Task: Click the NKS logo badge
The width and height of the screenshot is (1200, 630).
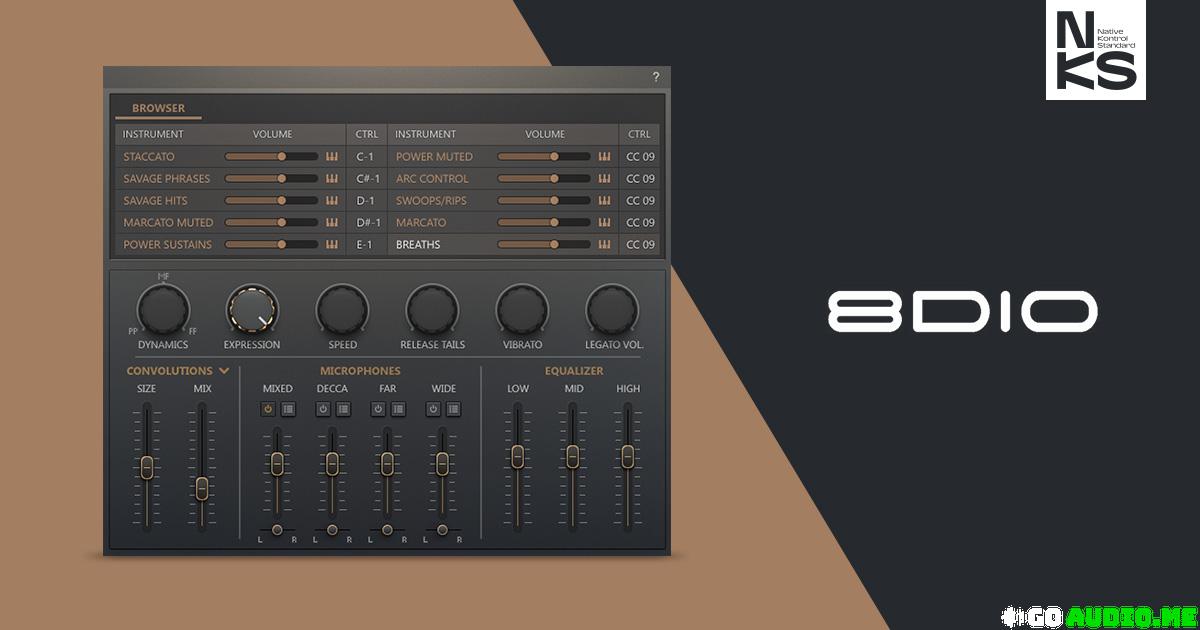Action: pos(1095,50)
